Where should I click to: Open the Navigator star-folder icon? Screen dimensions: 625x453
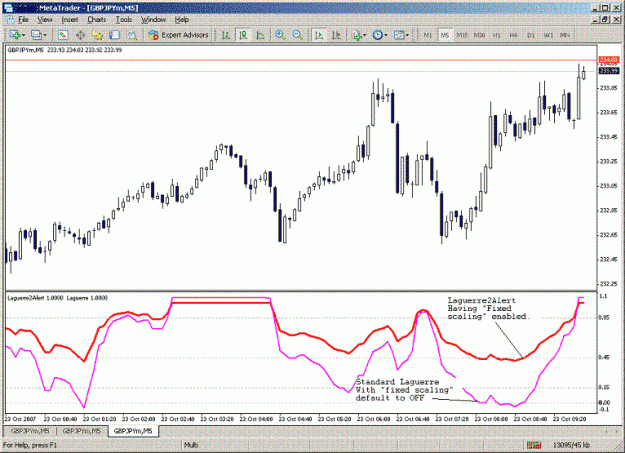pos(97,35)
